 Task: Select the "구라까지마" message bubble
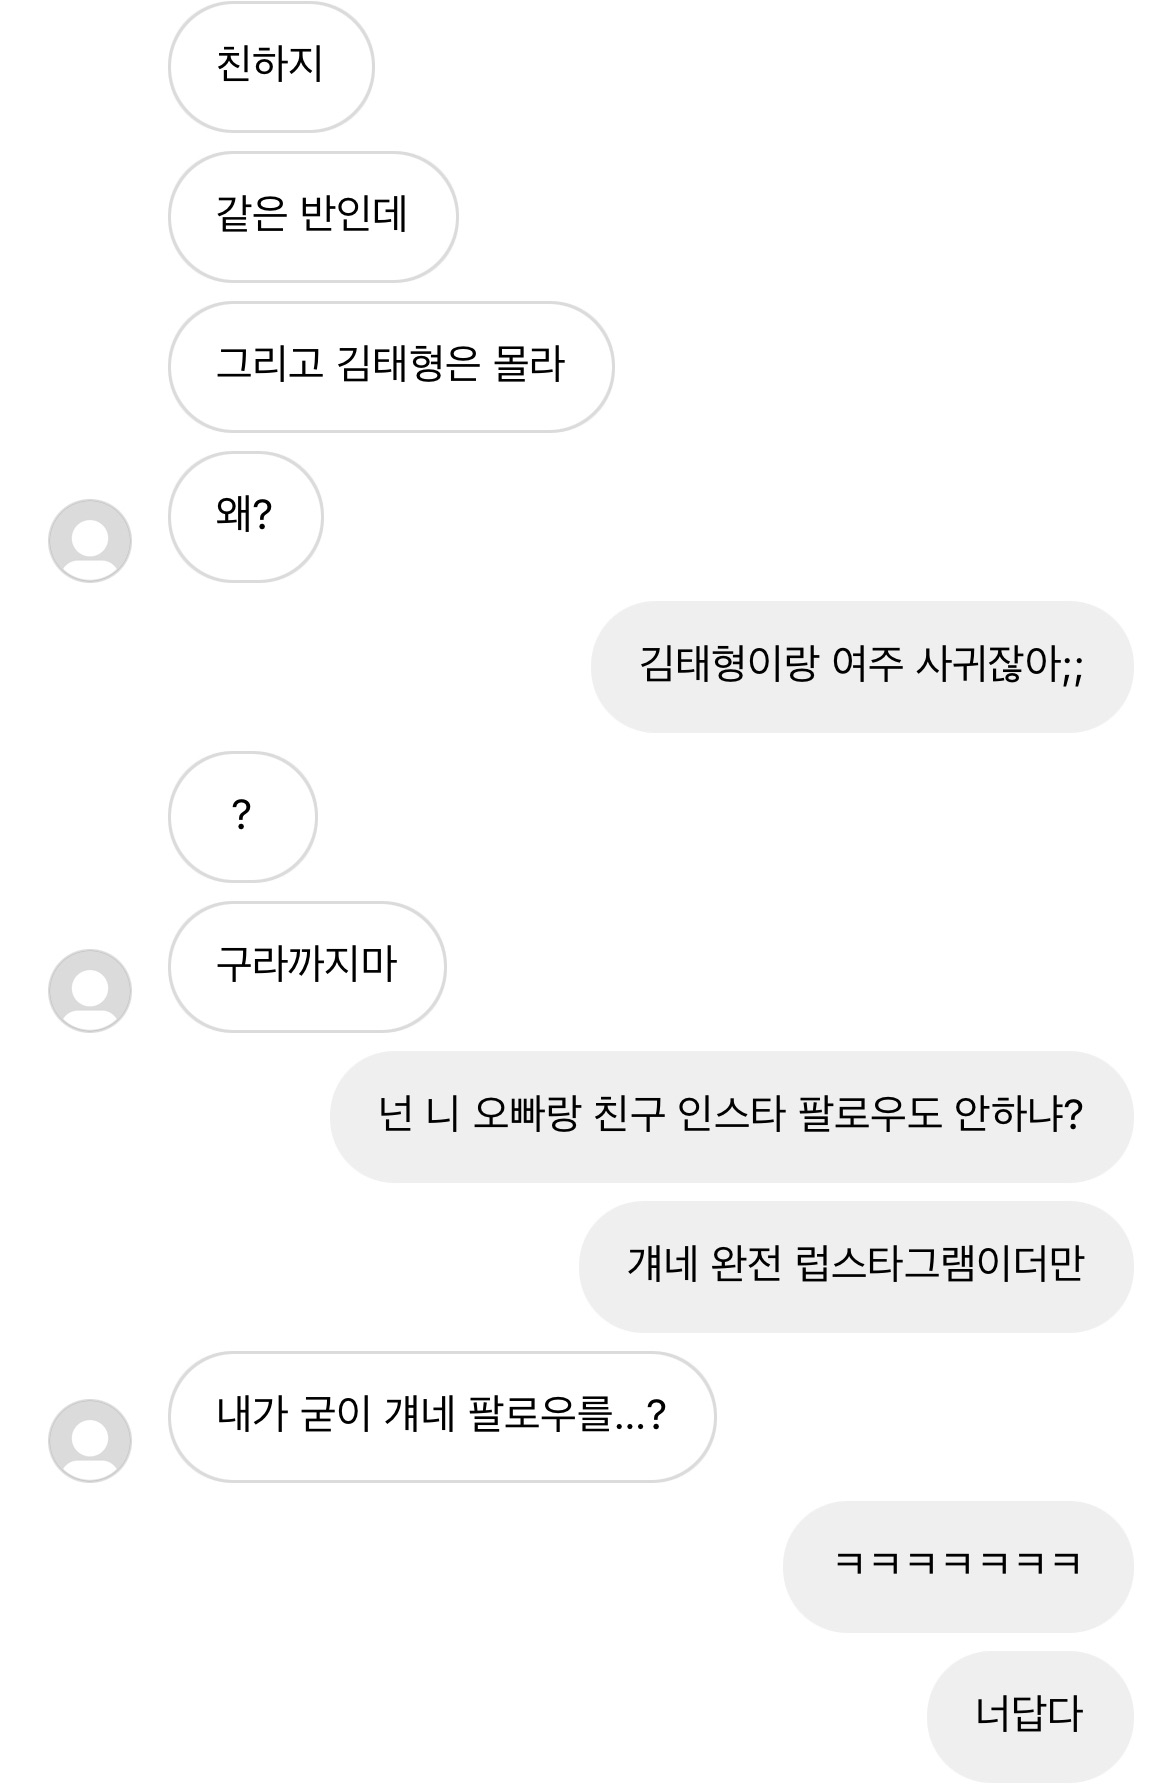tap(307, 966)
